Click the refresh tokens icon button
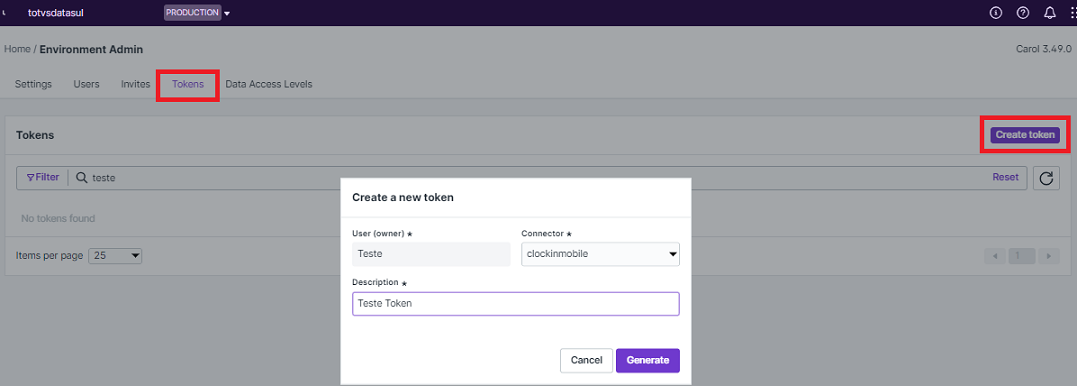 [1046, 178]
